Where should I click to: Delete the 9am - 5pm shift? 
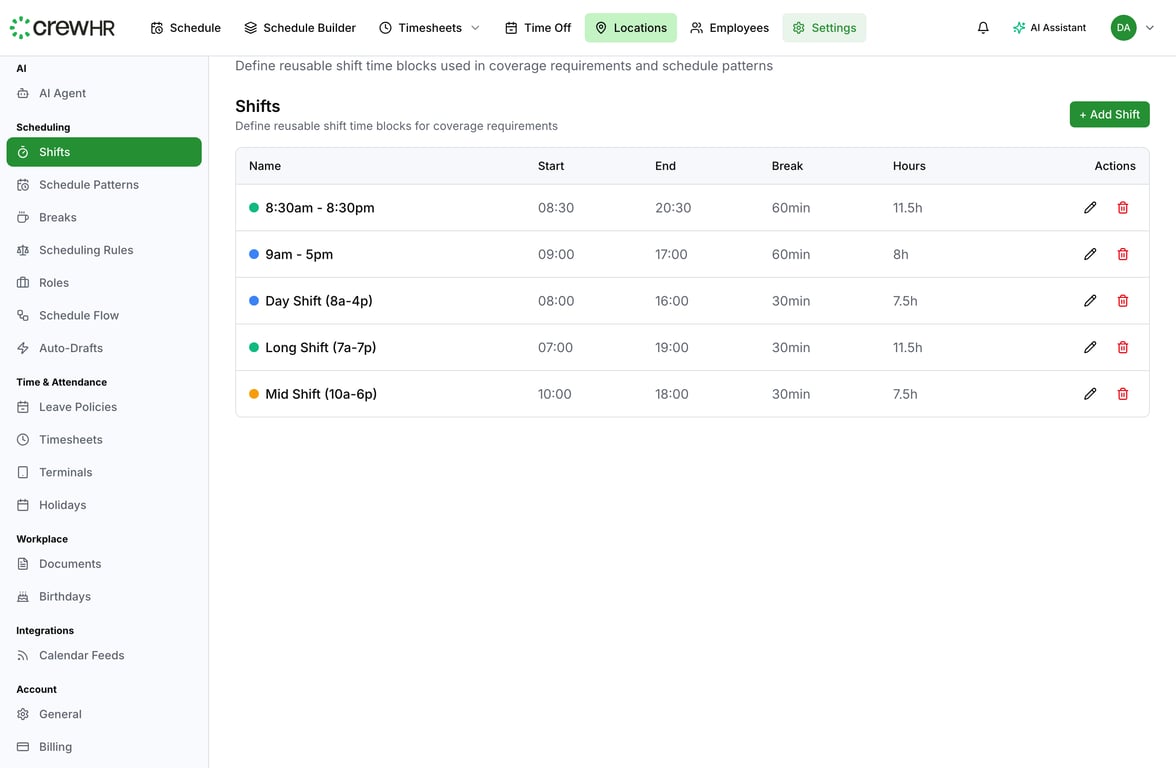pos(1122,254)
